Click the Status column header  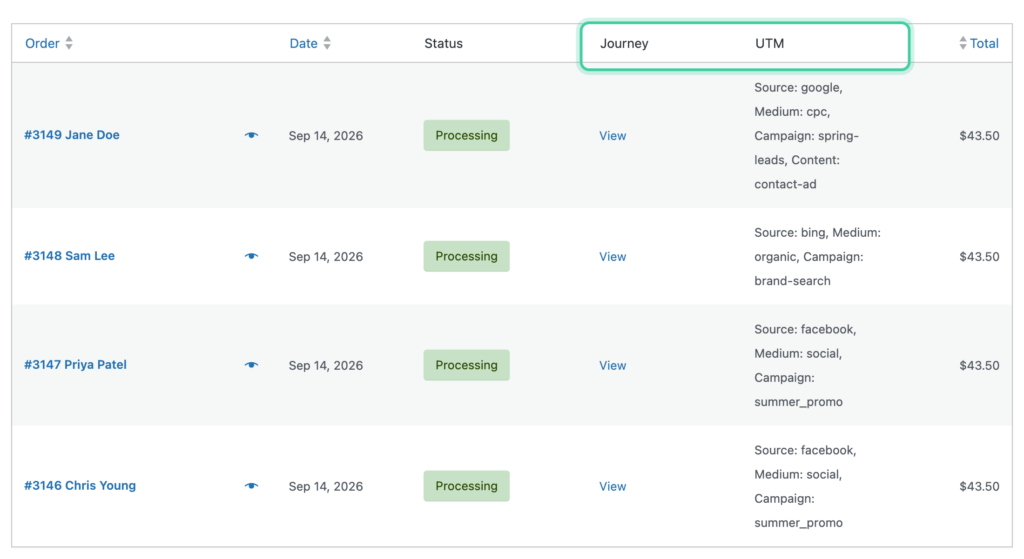click(x=443, y=43)
